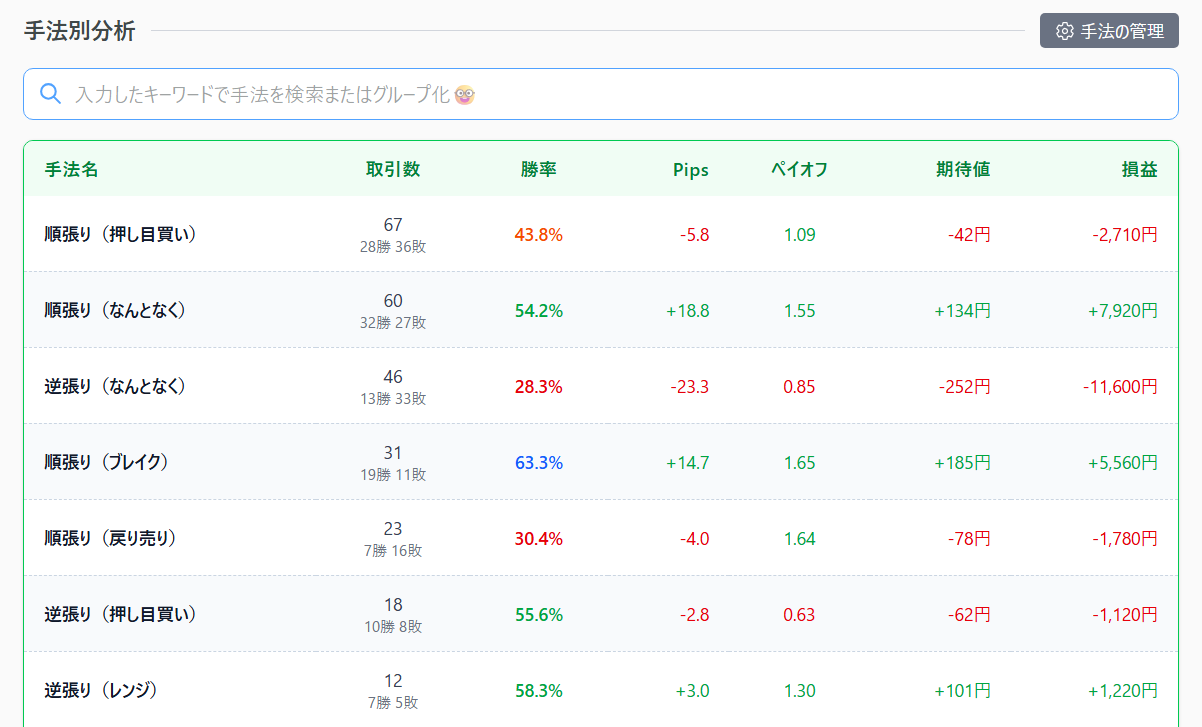Open the 順張り（なんとなく） strategy row
The width and height of the screenshot is (1202, 727).
116,310
